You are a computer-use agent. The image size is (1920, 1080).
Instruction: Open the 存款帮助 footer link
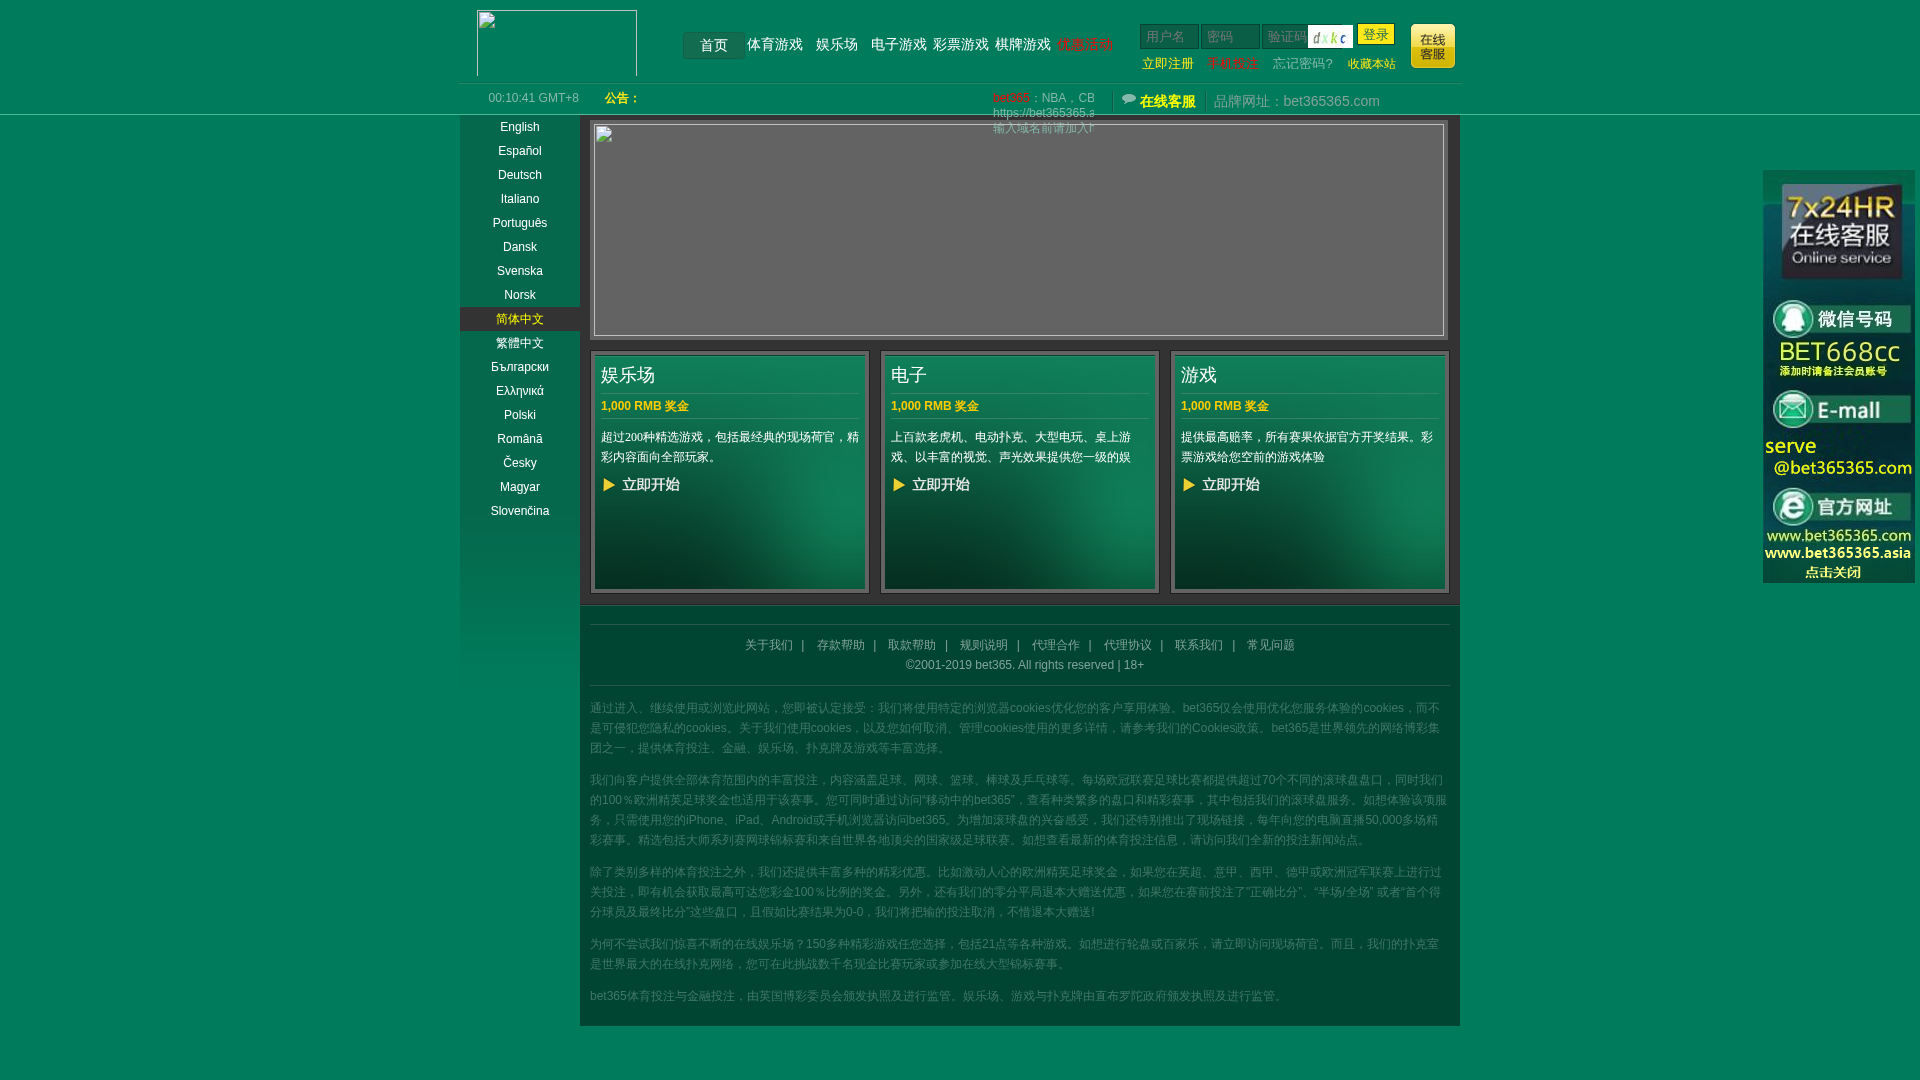pos(841,645)
